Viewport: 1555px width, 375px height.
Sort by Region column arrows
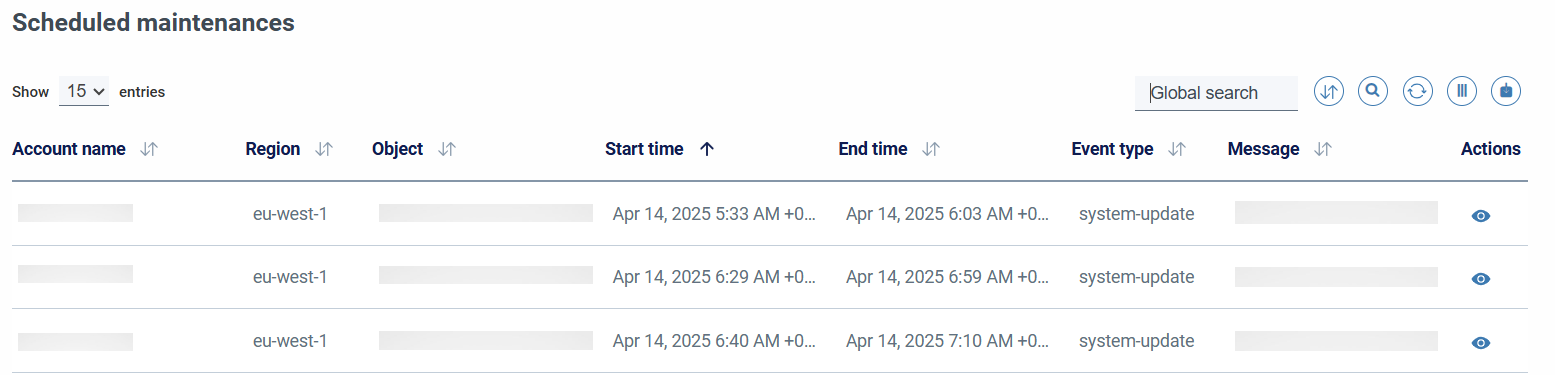click(x=324, y=149)
